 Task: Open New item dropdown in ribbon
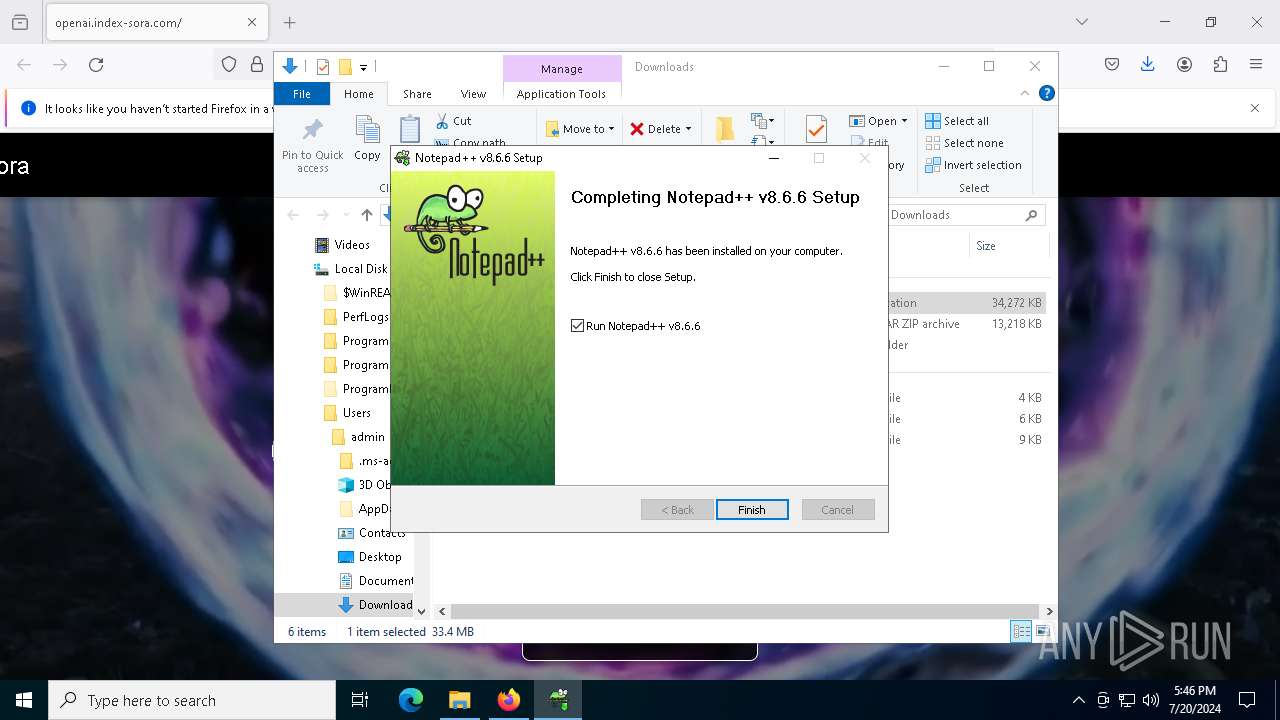point(763,121)
